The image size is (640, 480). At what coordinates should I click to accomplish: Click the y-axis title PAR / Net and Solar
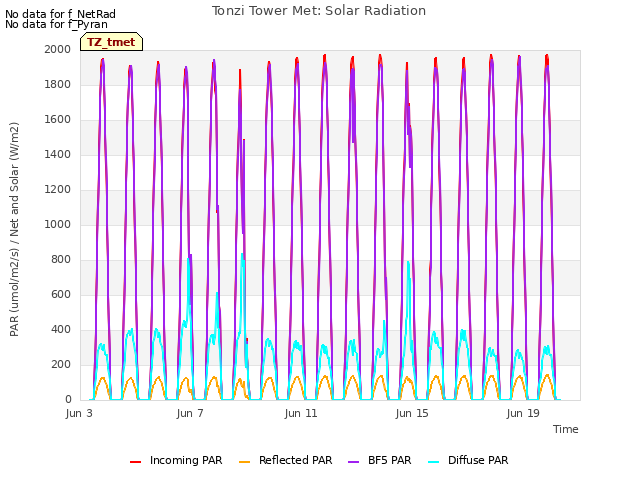coord(14,229)
